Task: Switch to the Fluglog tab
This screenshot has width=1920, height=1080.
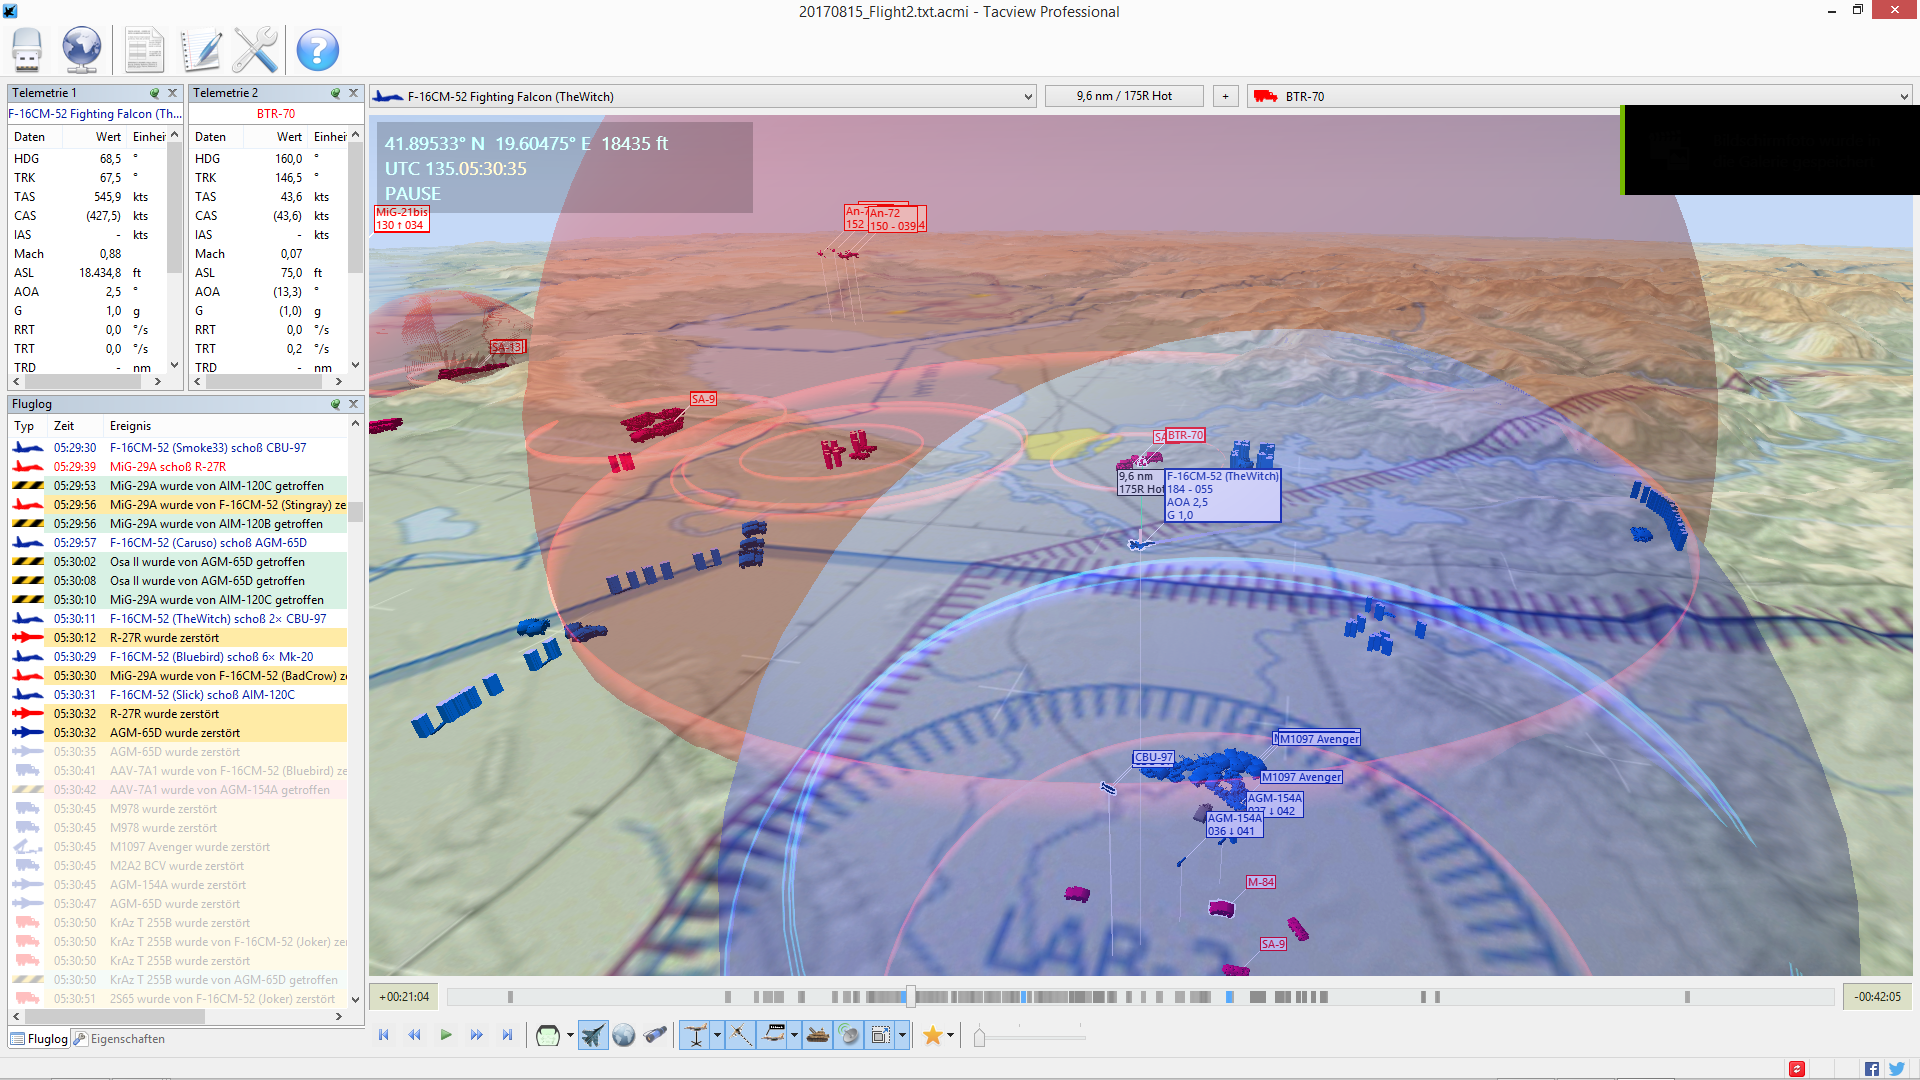Action: tap(39, 1039)
